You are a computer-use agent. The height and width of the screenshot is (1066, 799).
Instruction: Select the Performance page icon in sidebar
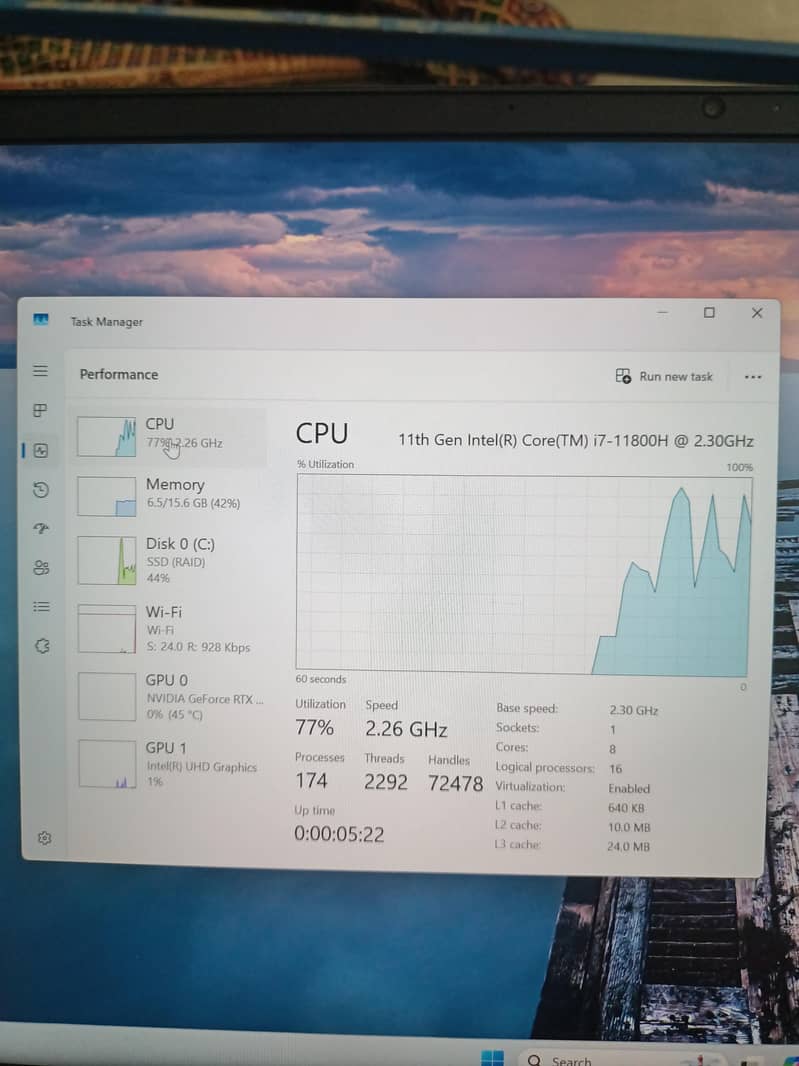tap(41, 450)
